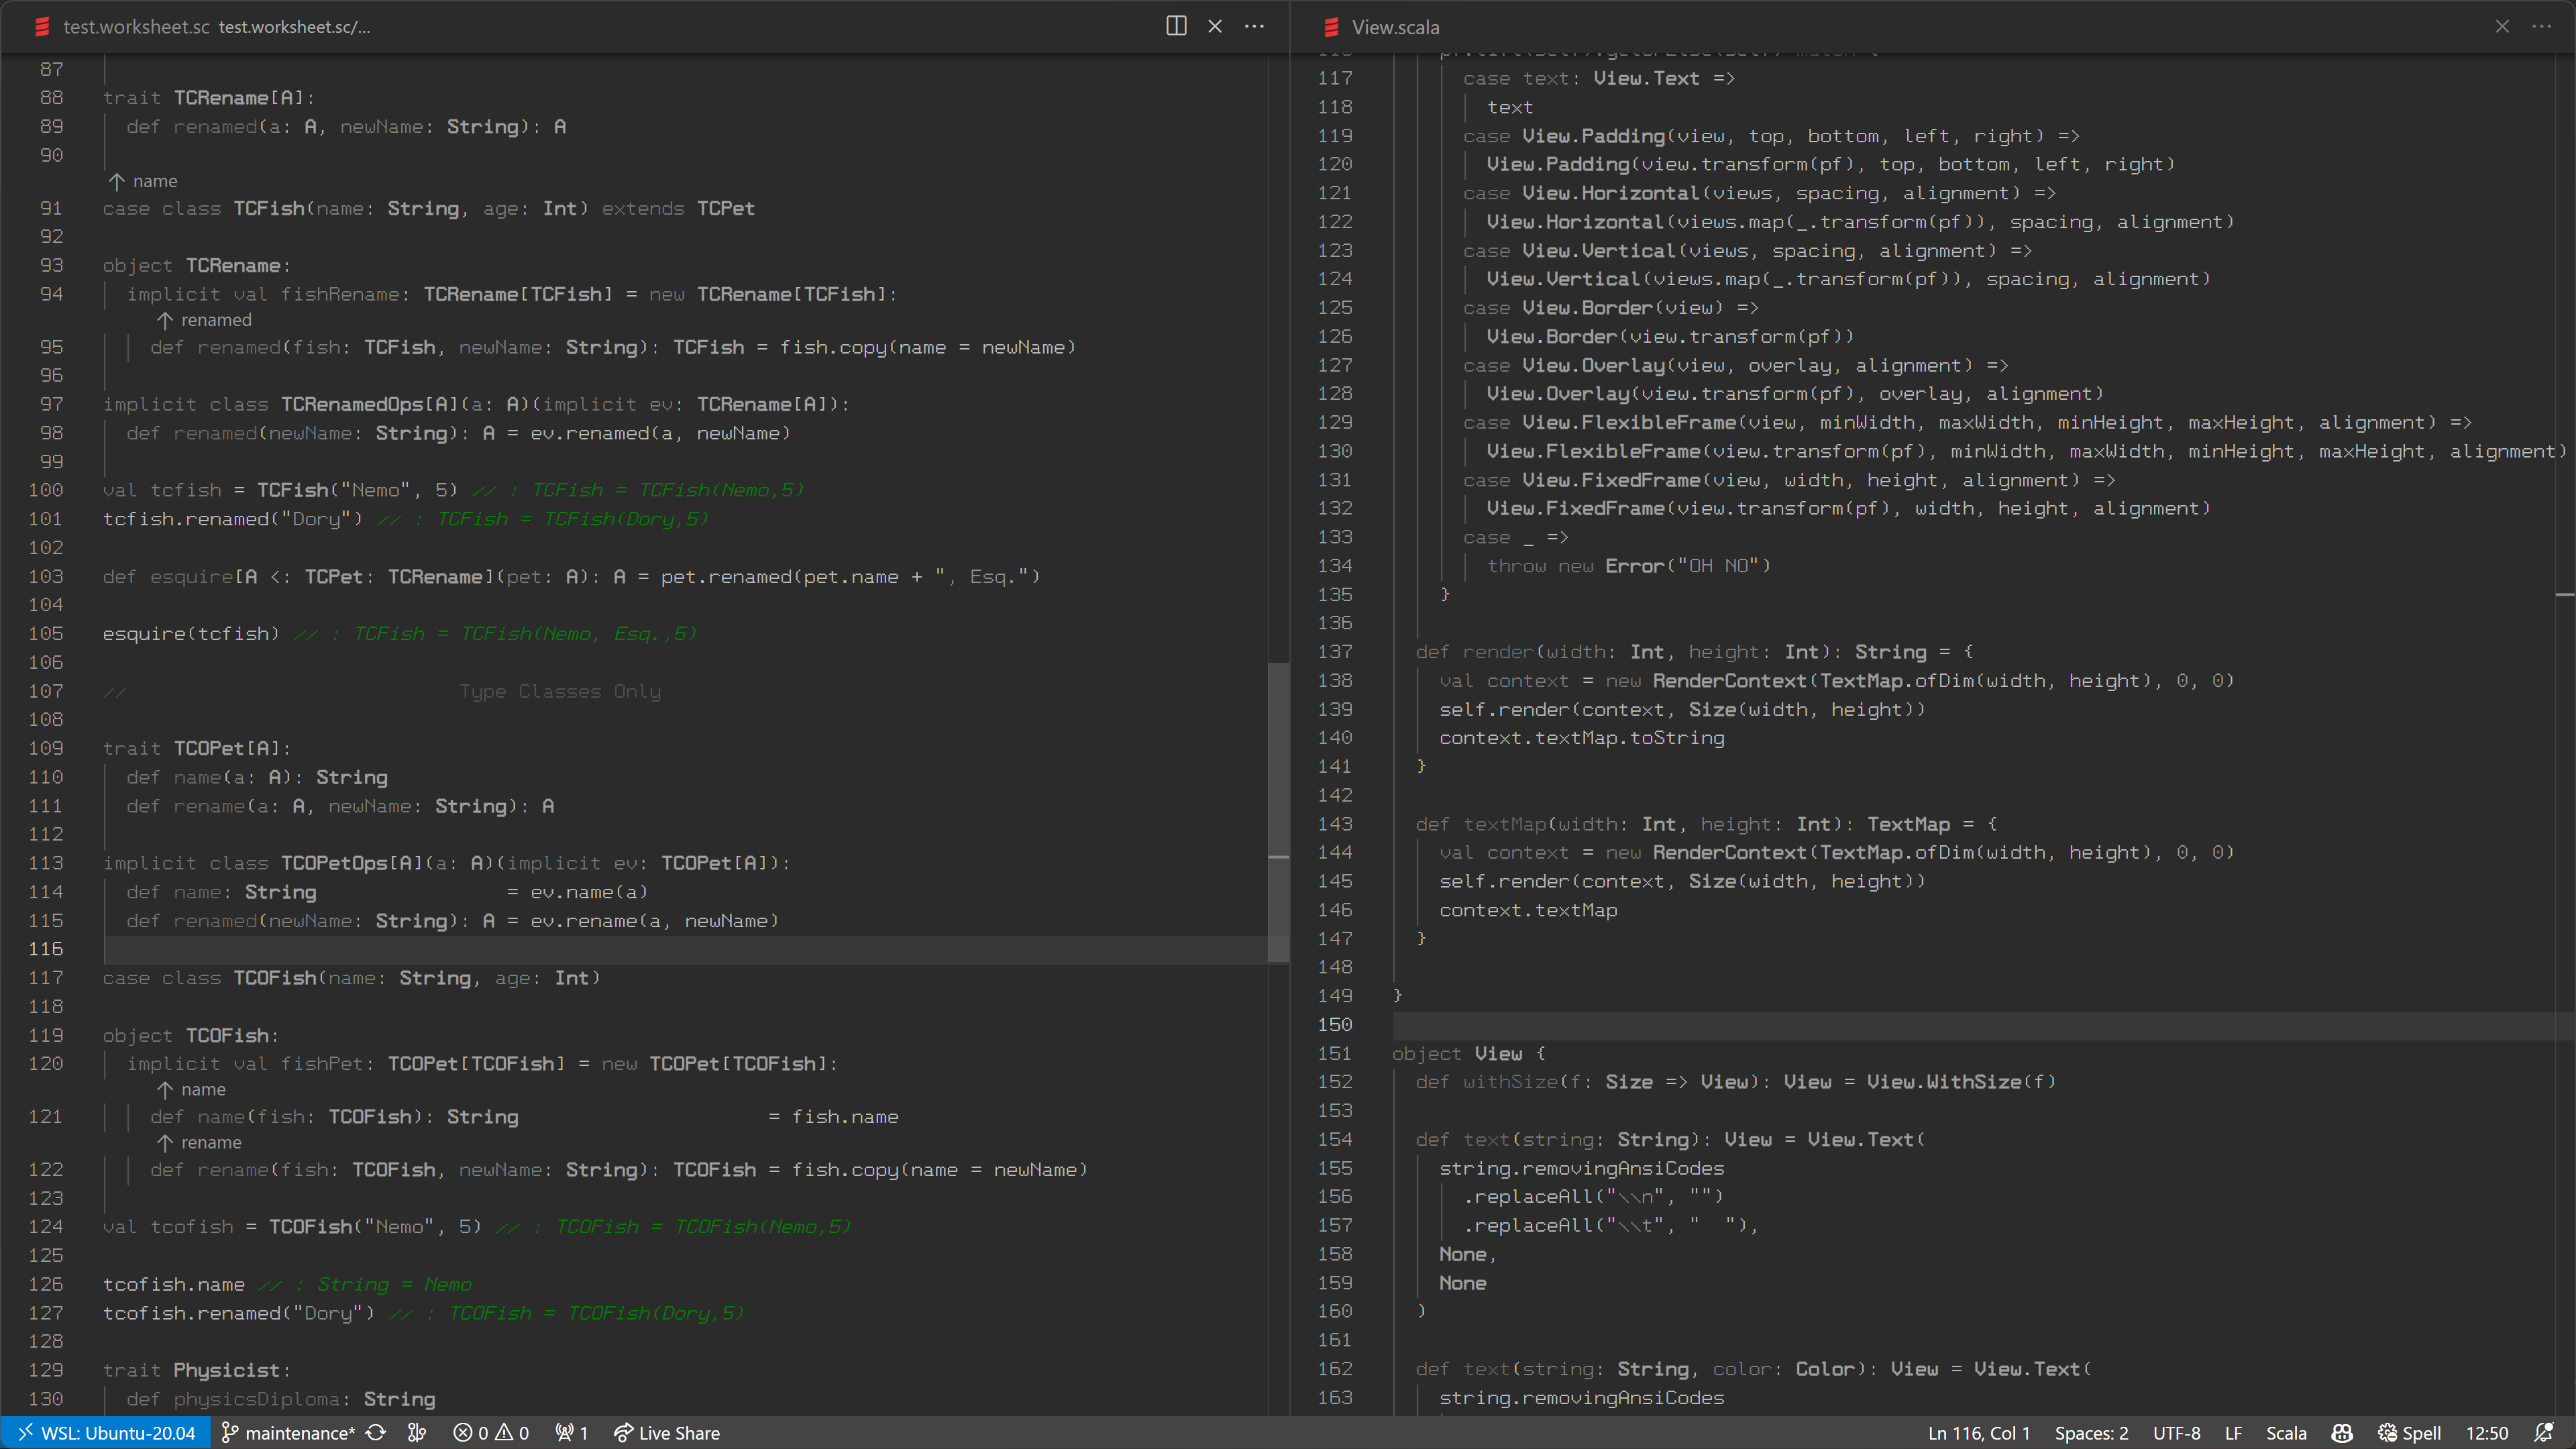Open the WSL: Ubuntu-20.04 remote menu
This screenshot has height=1449, width=2576.
click(106, 1433)
